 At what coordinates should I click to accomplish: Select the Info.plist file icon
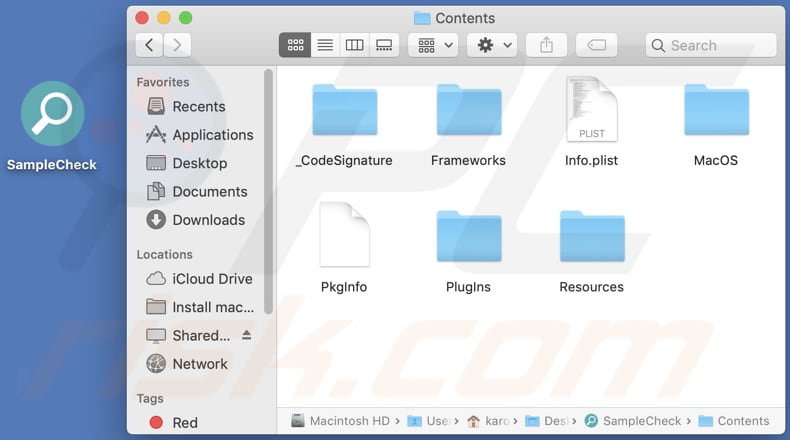(591, 109)
